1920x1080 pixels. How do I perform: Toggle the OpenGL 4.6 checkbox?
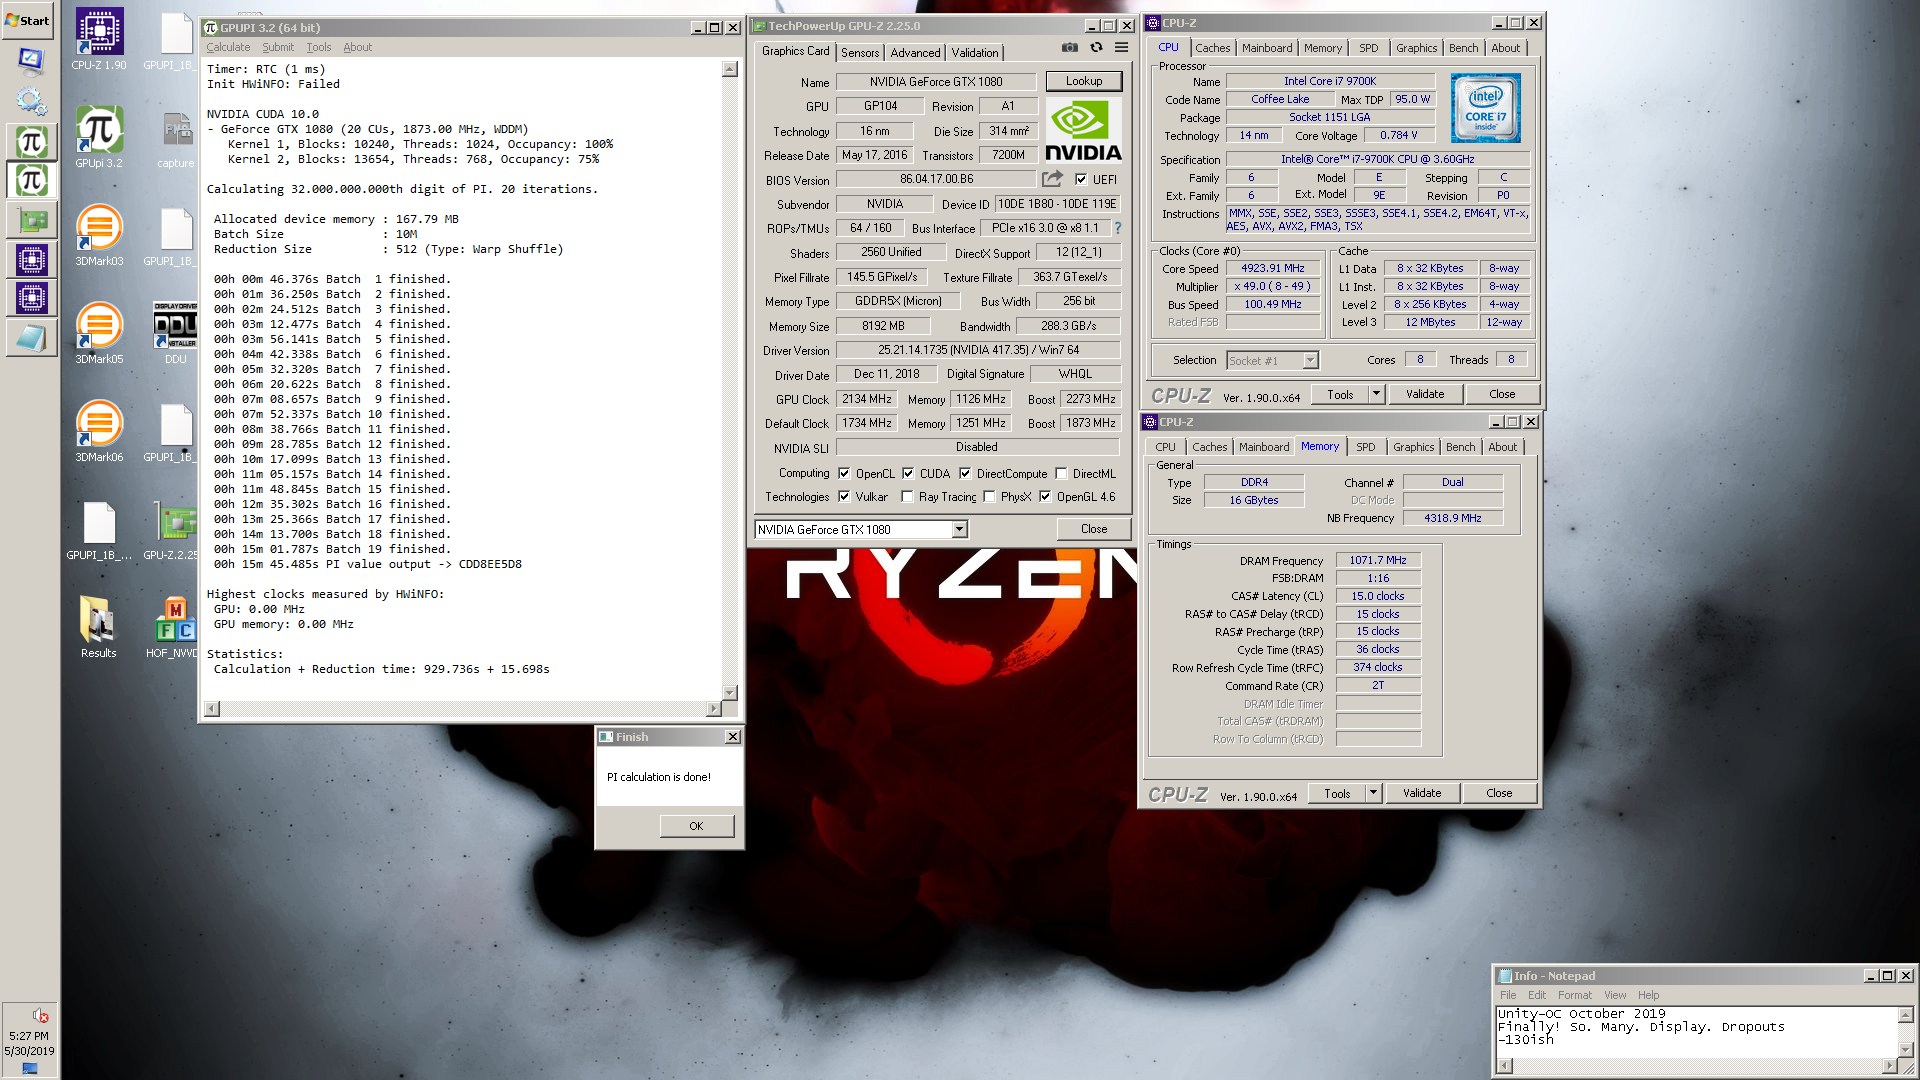pos(1045,497)
